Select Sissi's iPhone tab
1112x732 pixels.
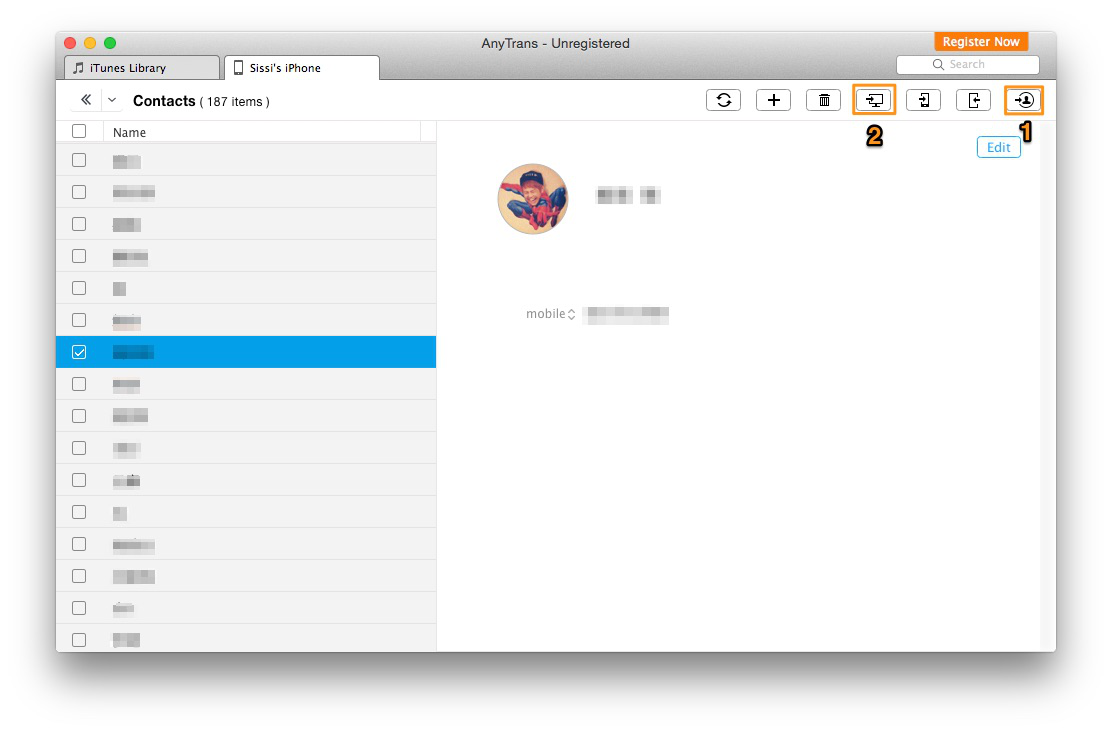(301, 68)
